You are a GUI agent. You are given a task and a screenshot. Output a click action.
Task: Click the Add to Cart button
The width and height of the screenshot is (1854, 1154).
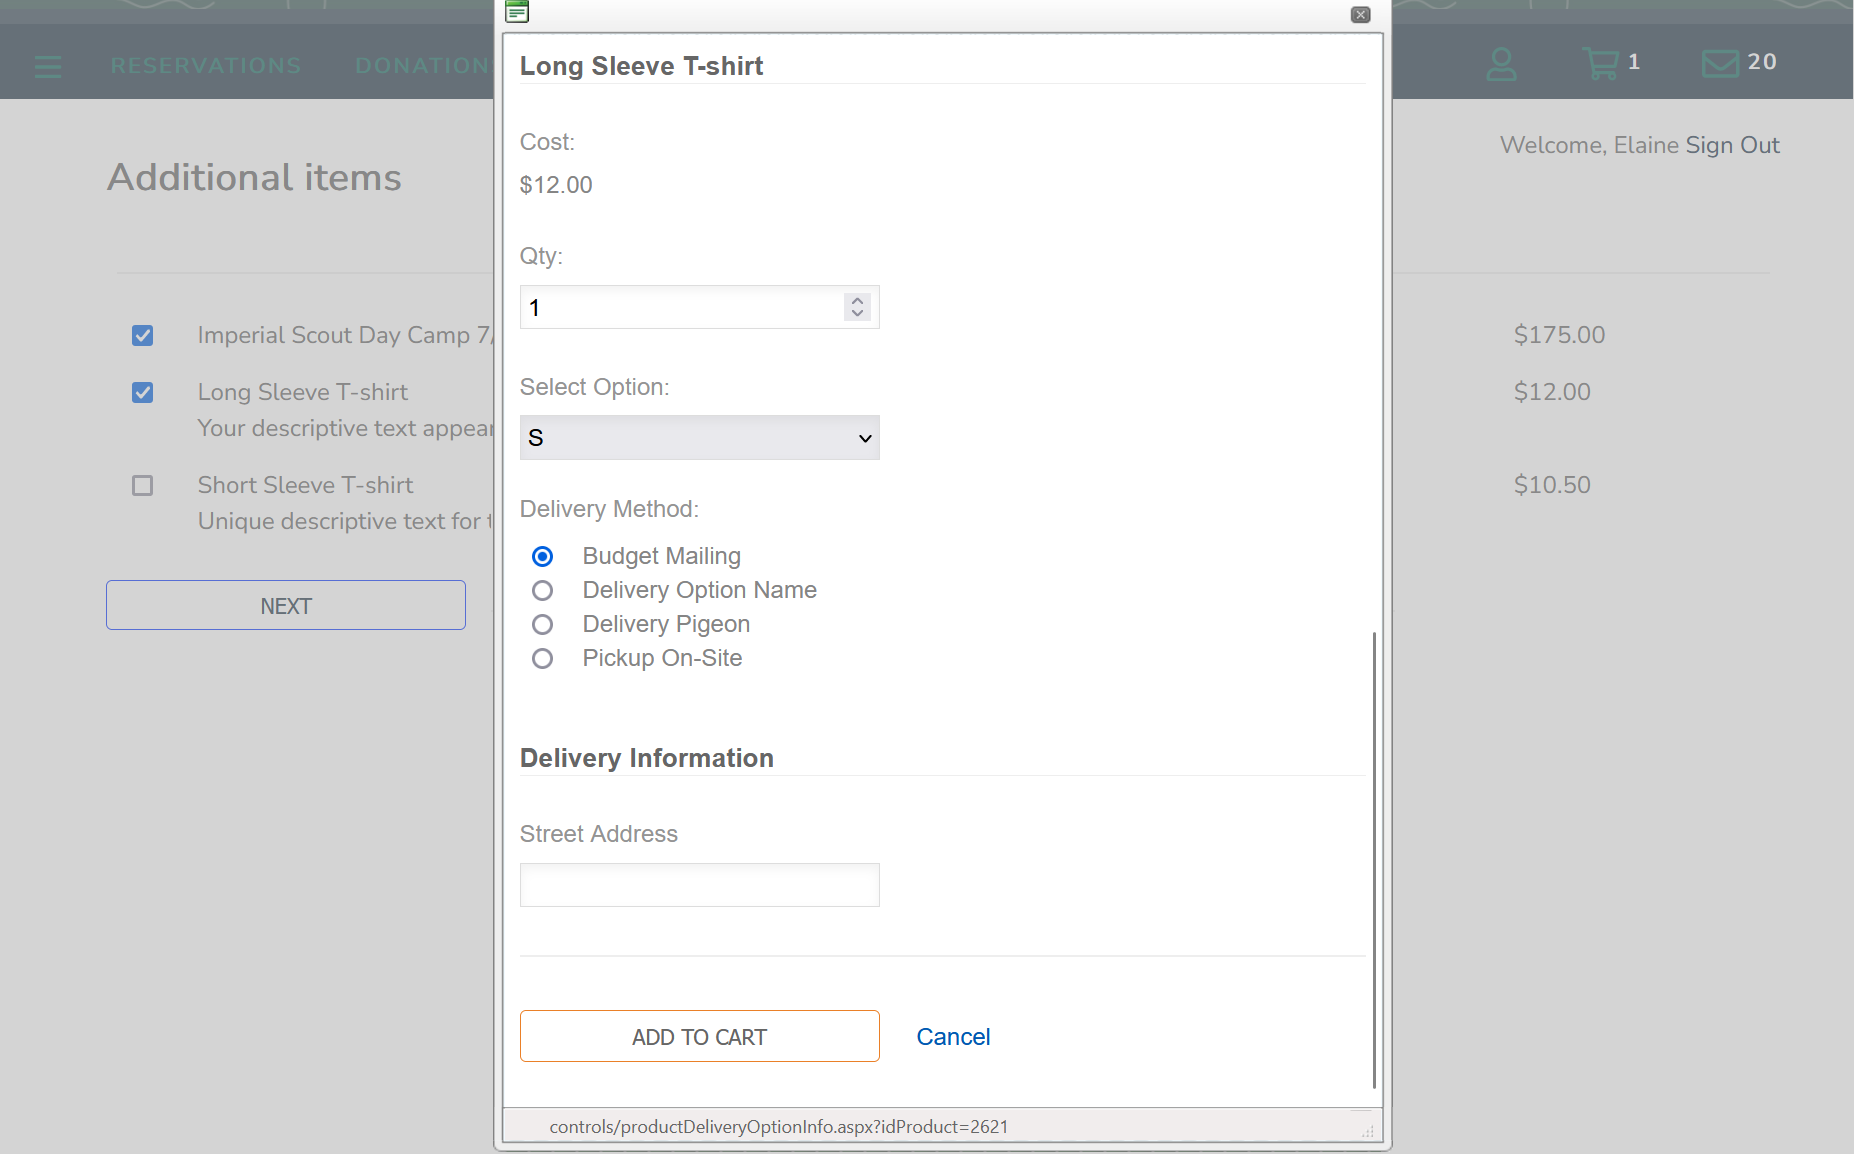coord(699,1036)
